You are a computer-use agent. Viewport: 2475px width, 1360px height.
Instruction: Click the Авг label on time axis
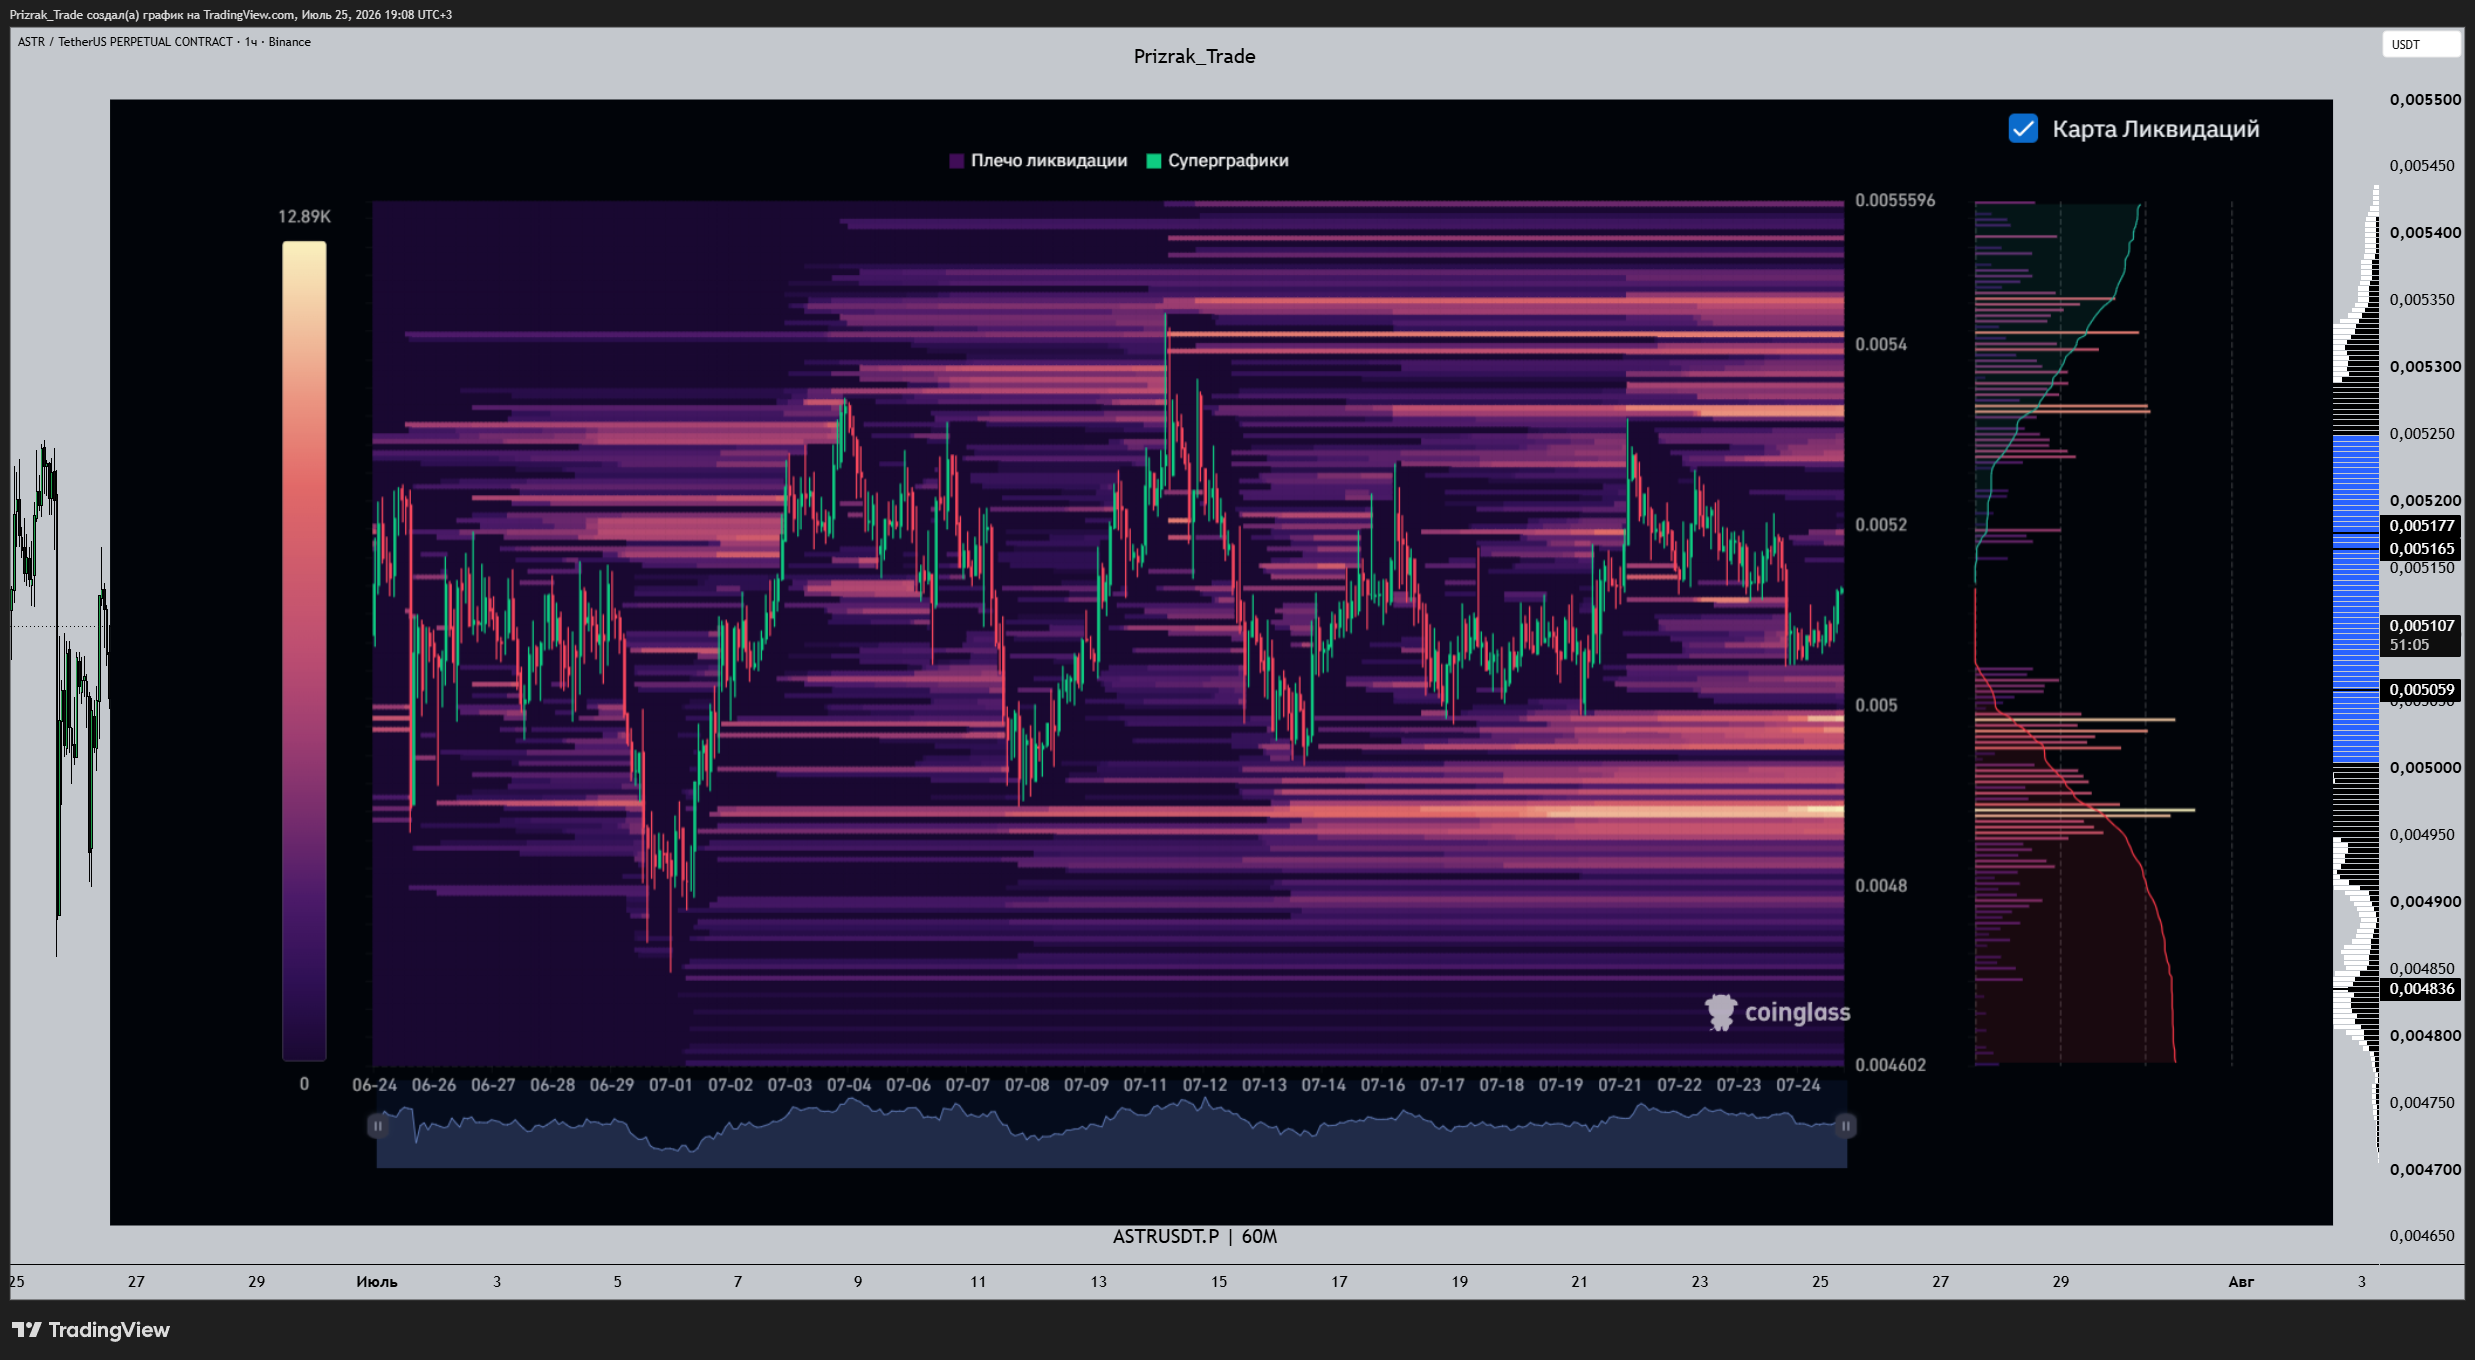[x=2241, y=1282]
